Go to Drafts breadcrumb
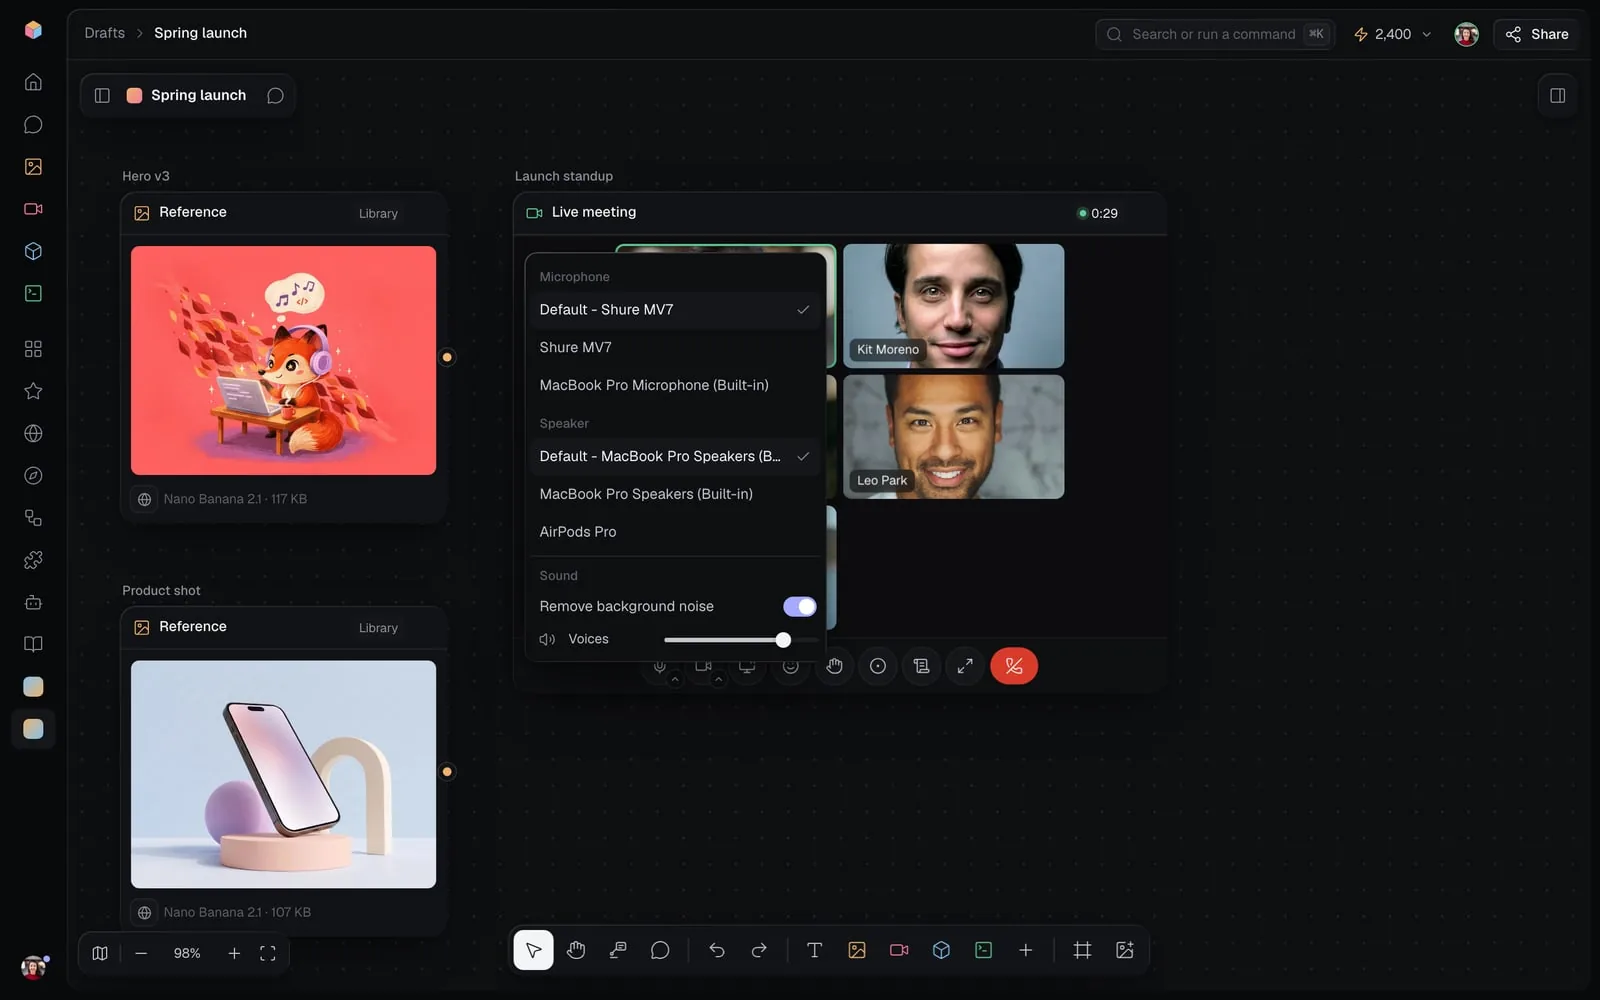This screenshot has width=1600, height=1000. (105, 33)
